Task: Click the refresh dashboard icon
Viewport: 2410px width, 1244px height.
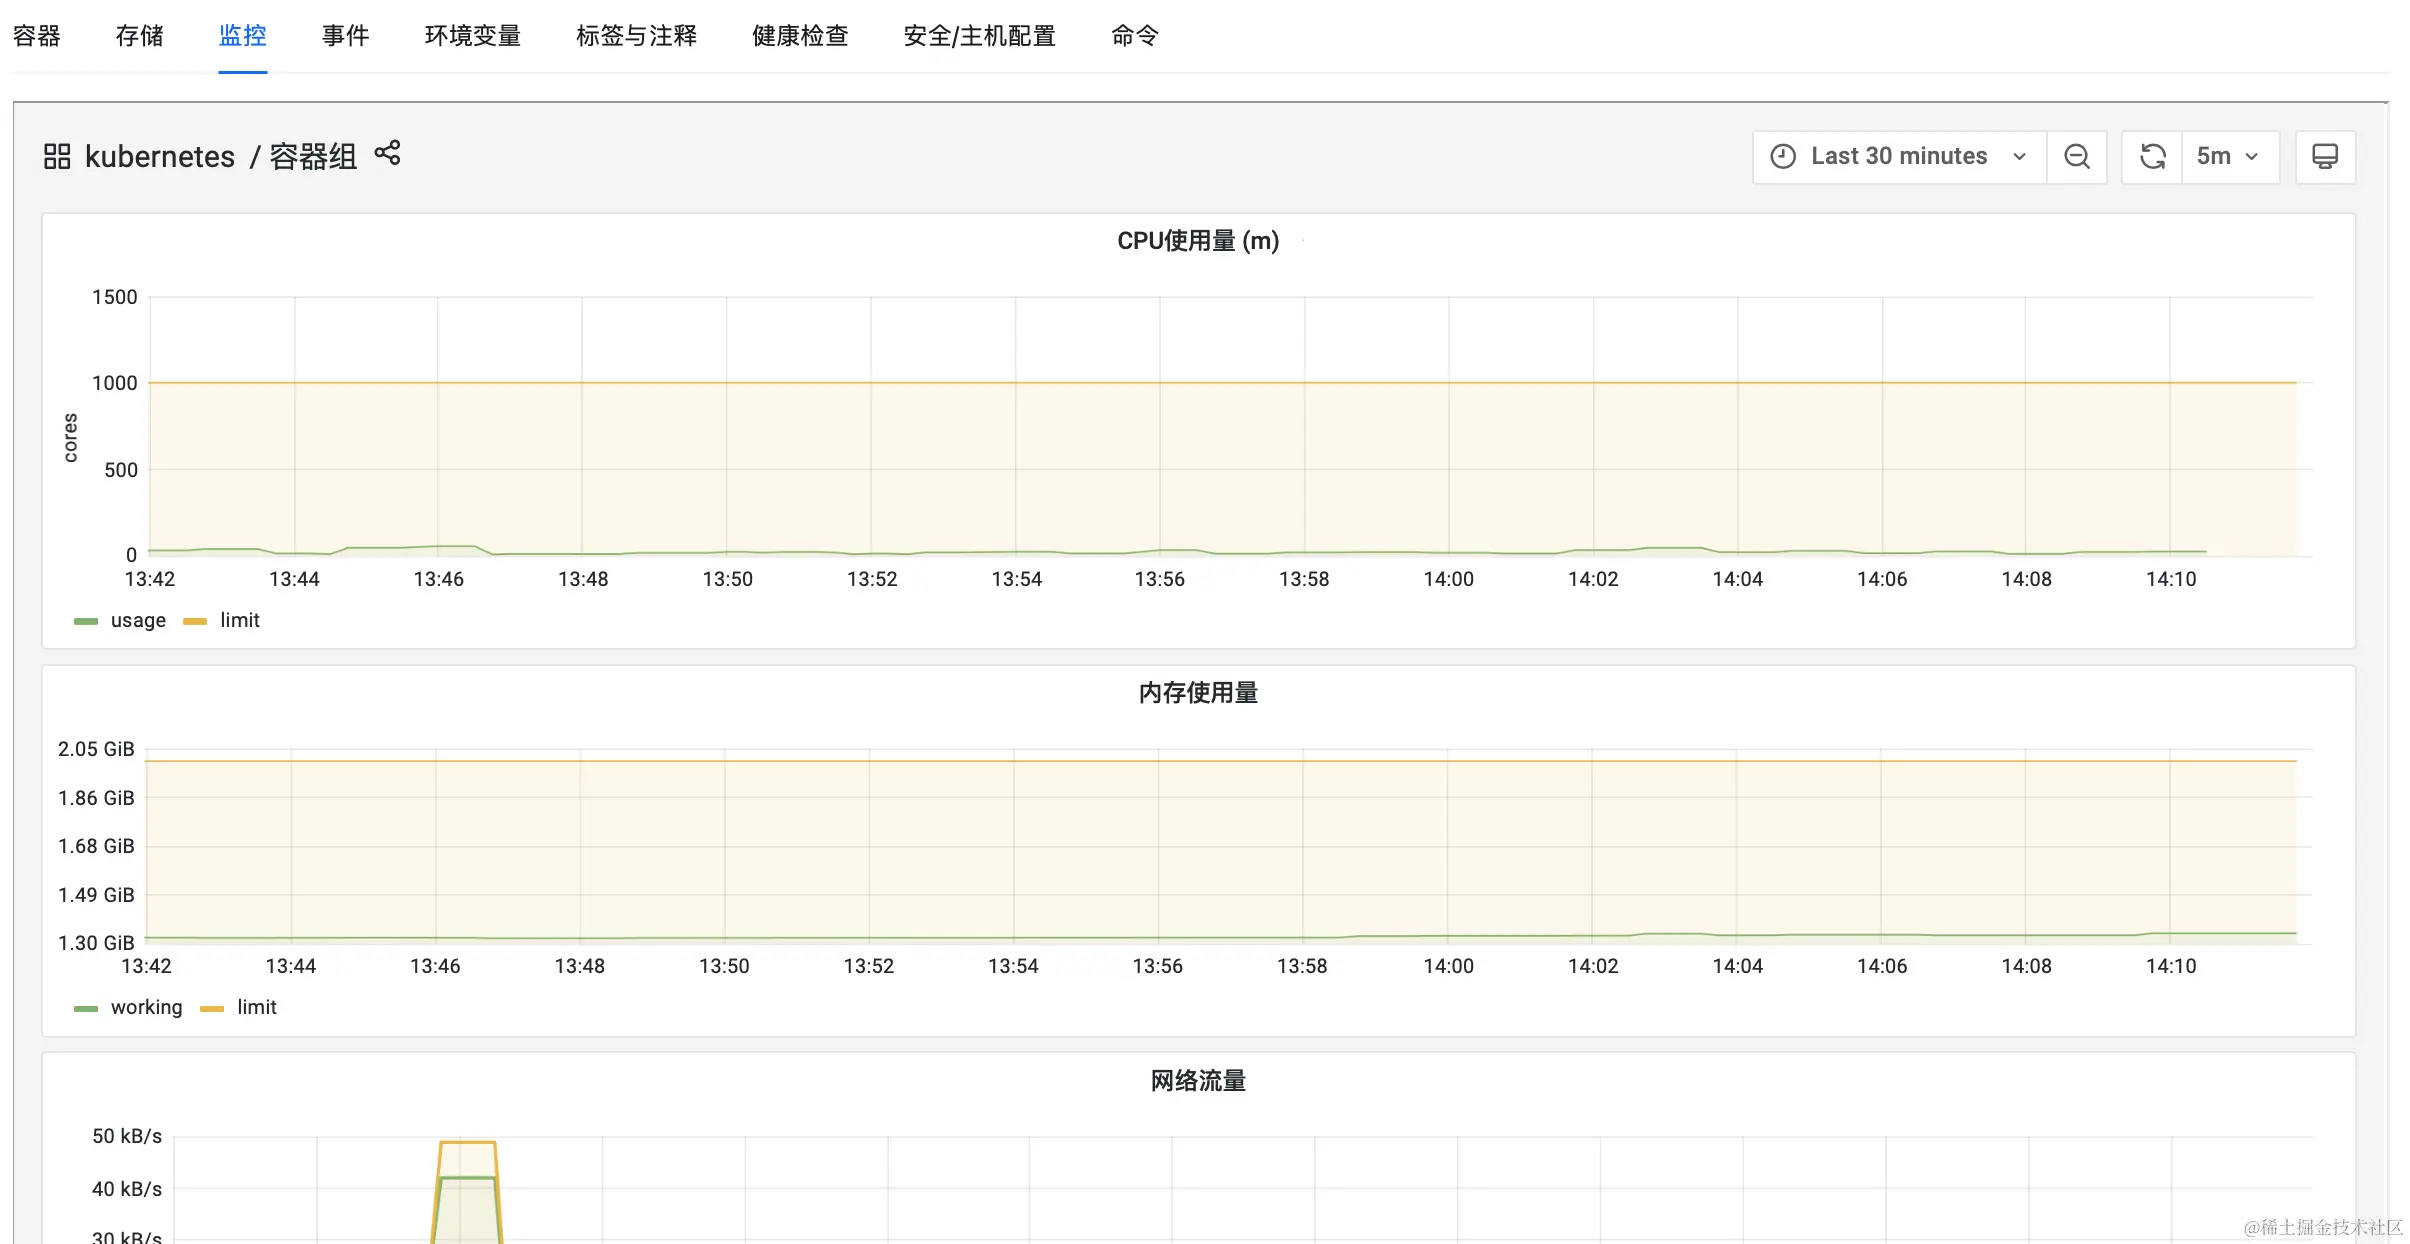Action: pyautogui.click(x=2153, y=156)
